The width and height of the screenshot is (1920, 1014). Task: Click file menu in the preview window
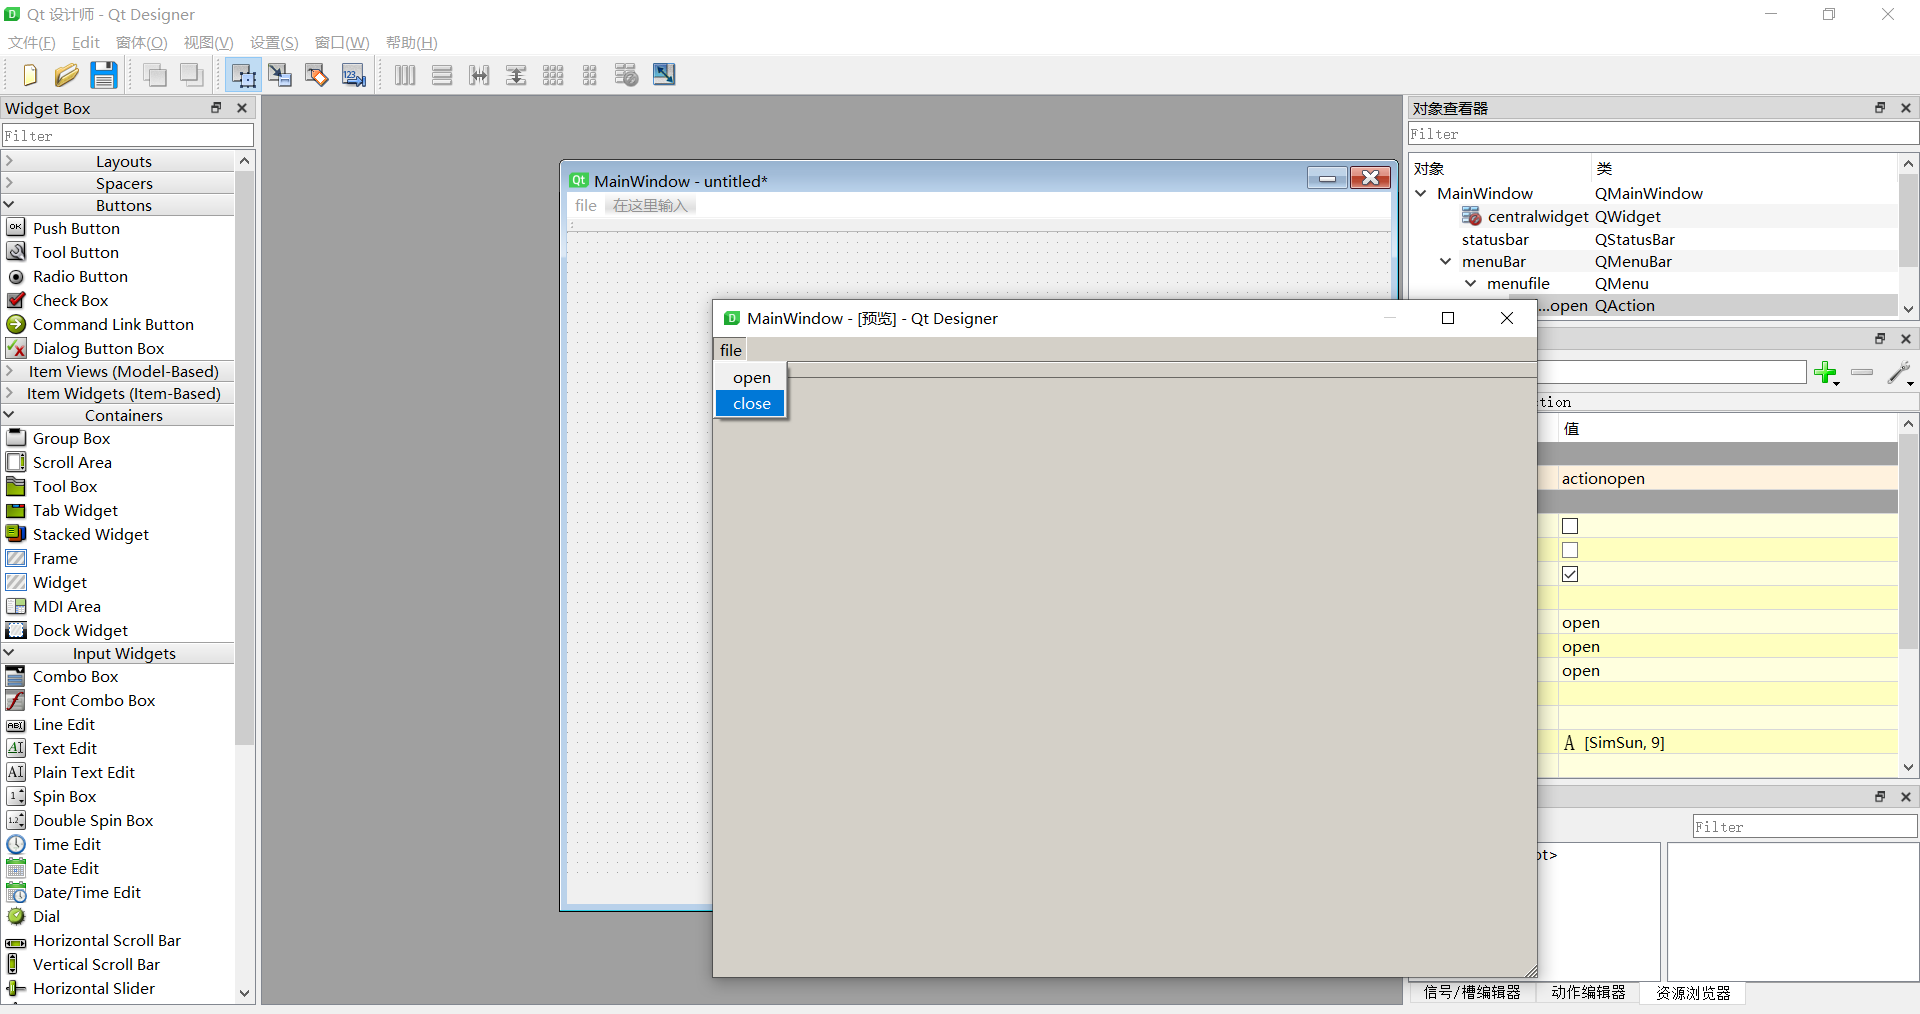[731, 350]
